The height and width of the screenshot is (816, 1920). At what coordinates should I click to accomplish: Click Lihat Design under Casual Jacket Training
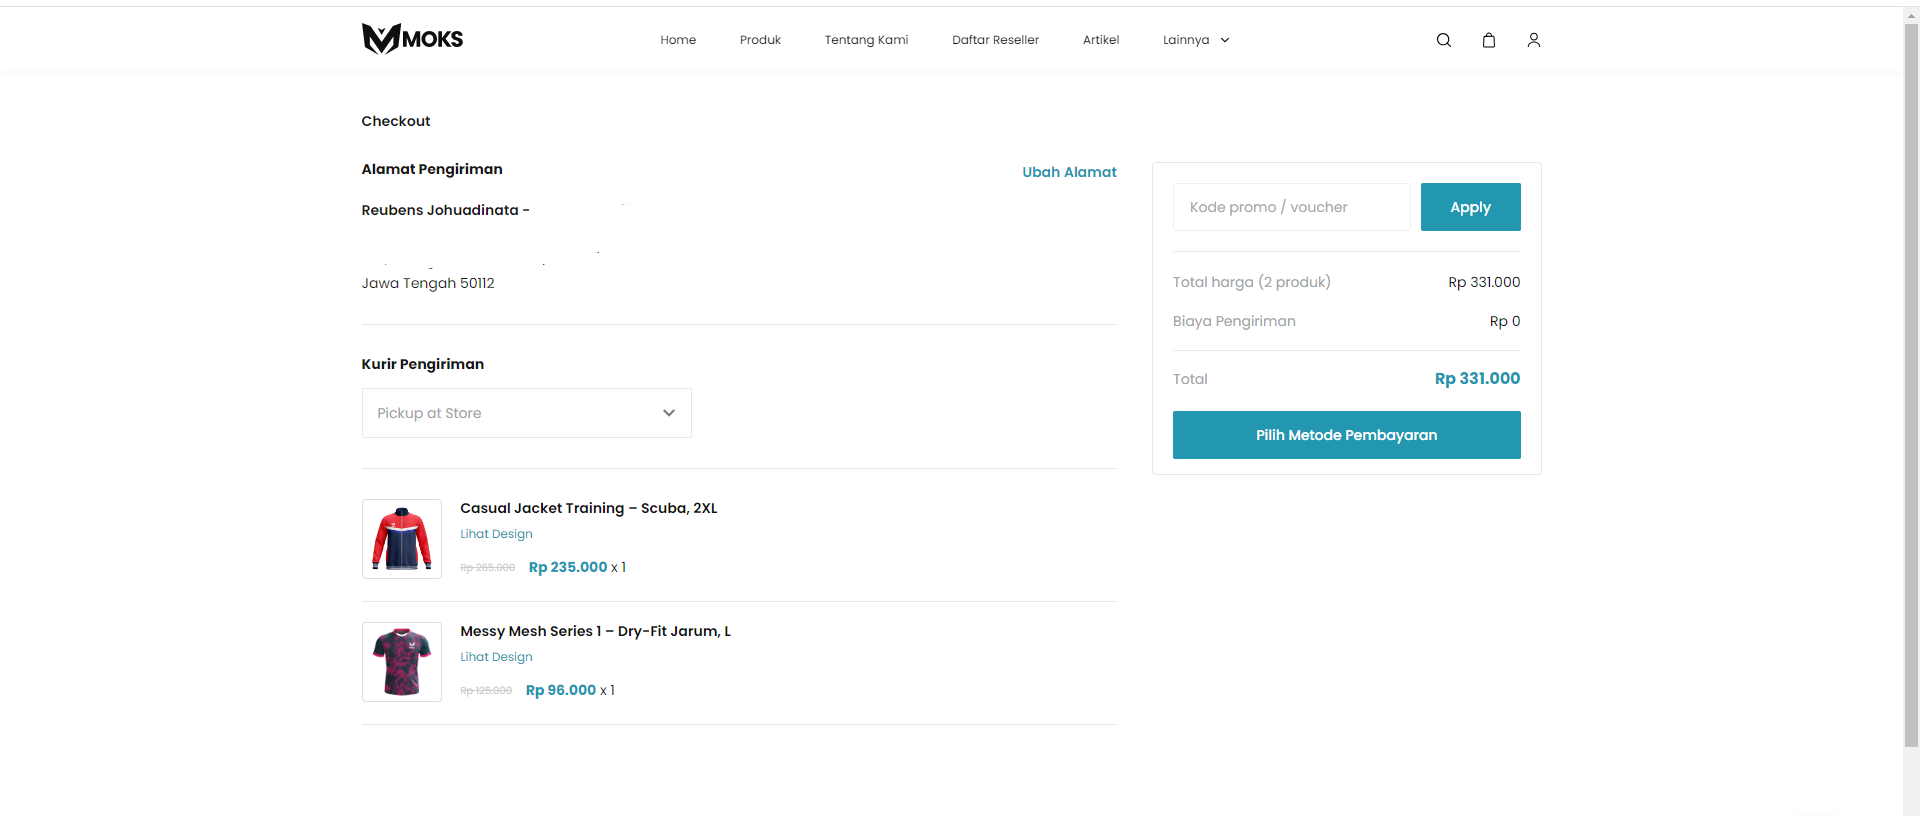tap(496, 534)
